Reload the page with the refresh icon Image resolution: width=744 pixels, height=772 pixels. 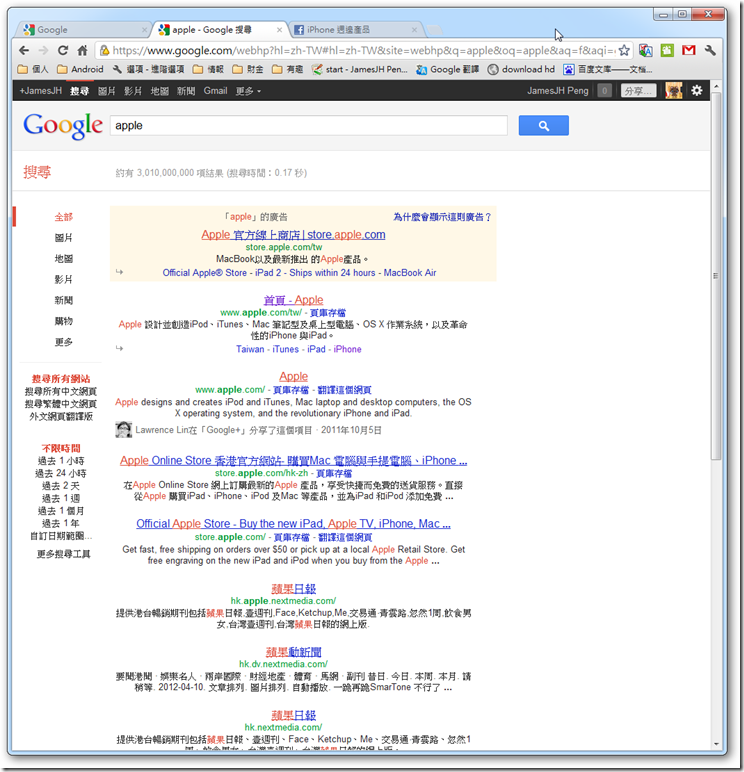(x=63, y=50)
